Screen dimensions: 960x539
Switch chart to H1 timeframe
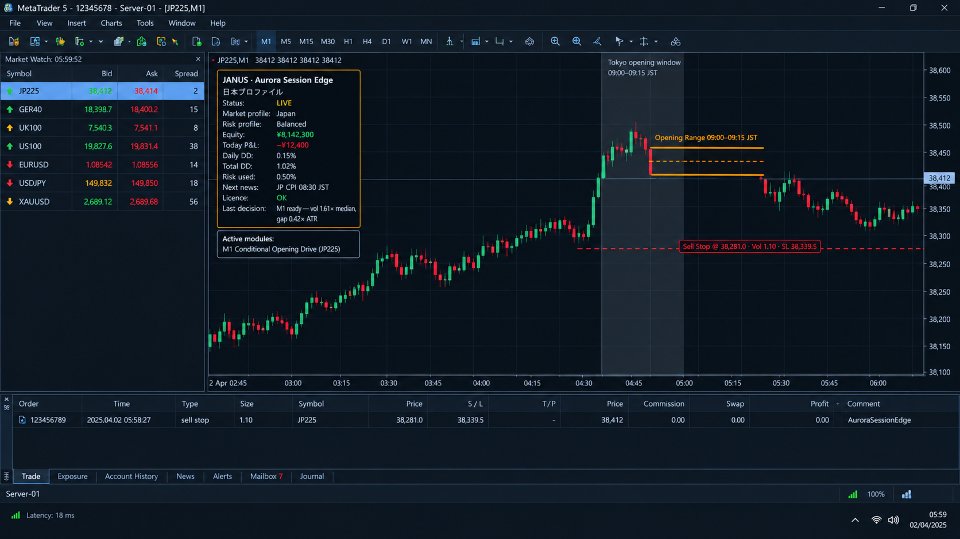pos(348,42)
